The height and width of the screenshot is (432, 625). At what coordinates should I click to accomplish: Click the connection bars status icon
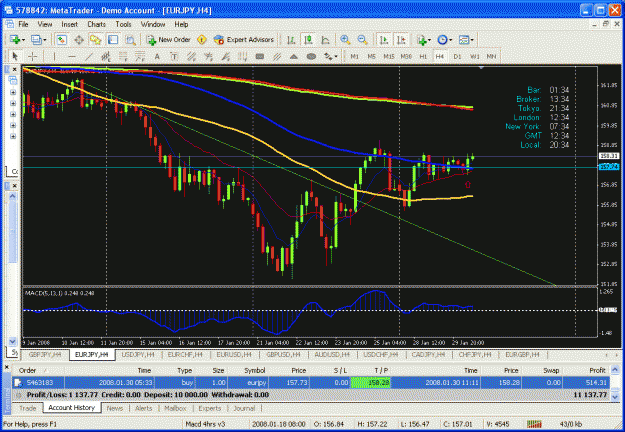(535, 424)
